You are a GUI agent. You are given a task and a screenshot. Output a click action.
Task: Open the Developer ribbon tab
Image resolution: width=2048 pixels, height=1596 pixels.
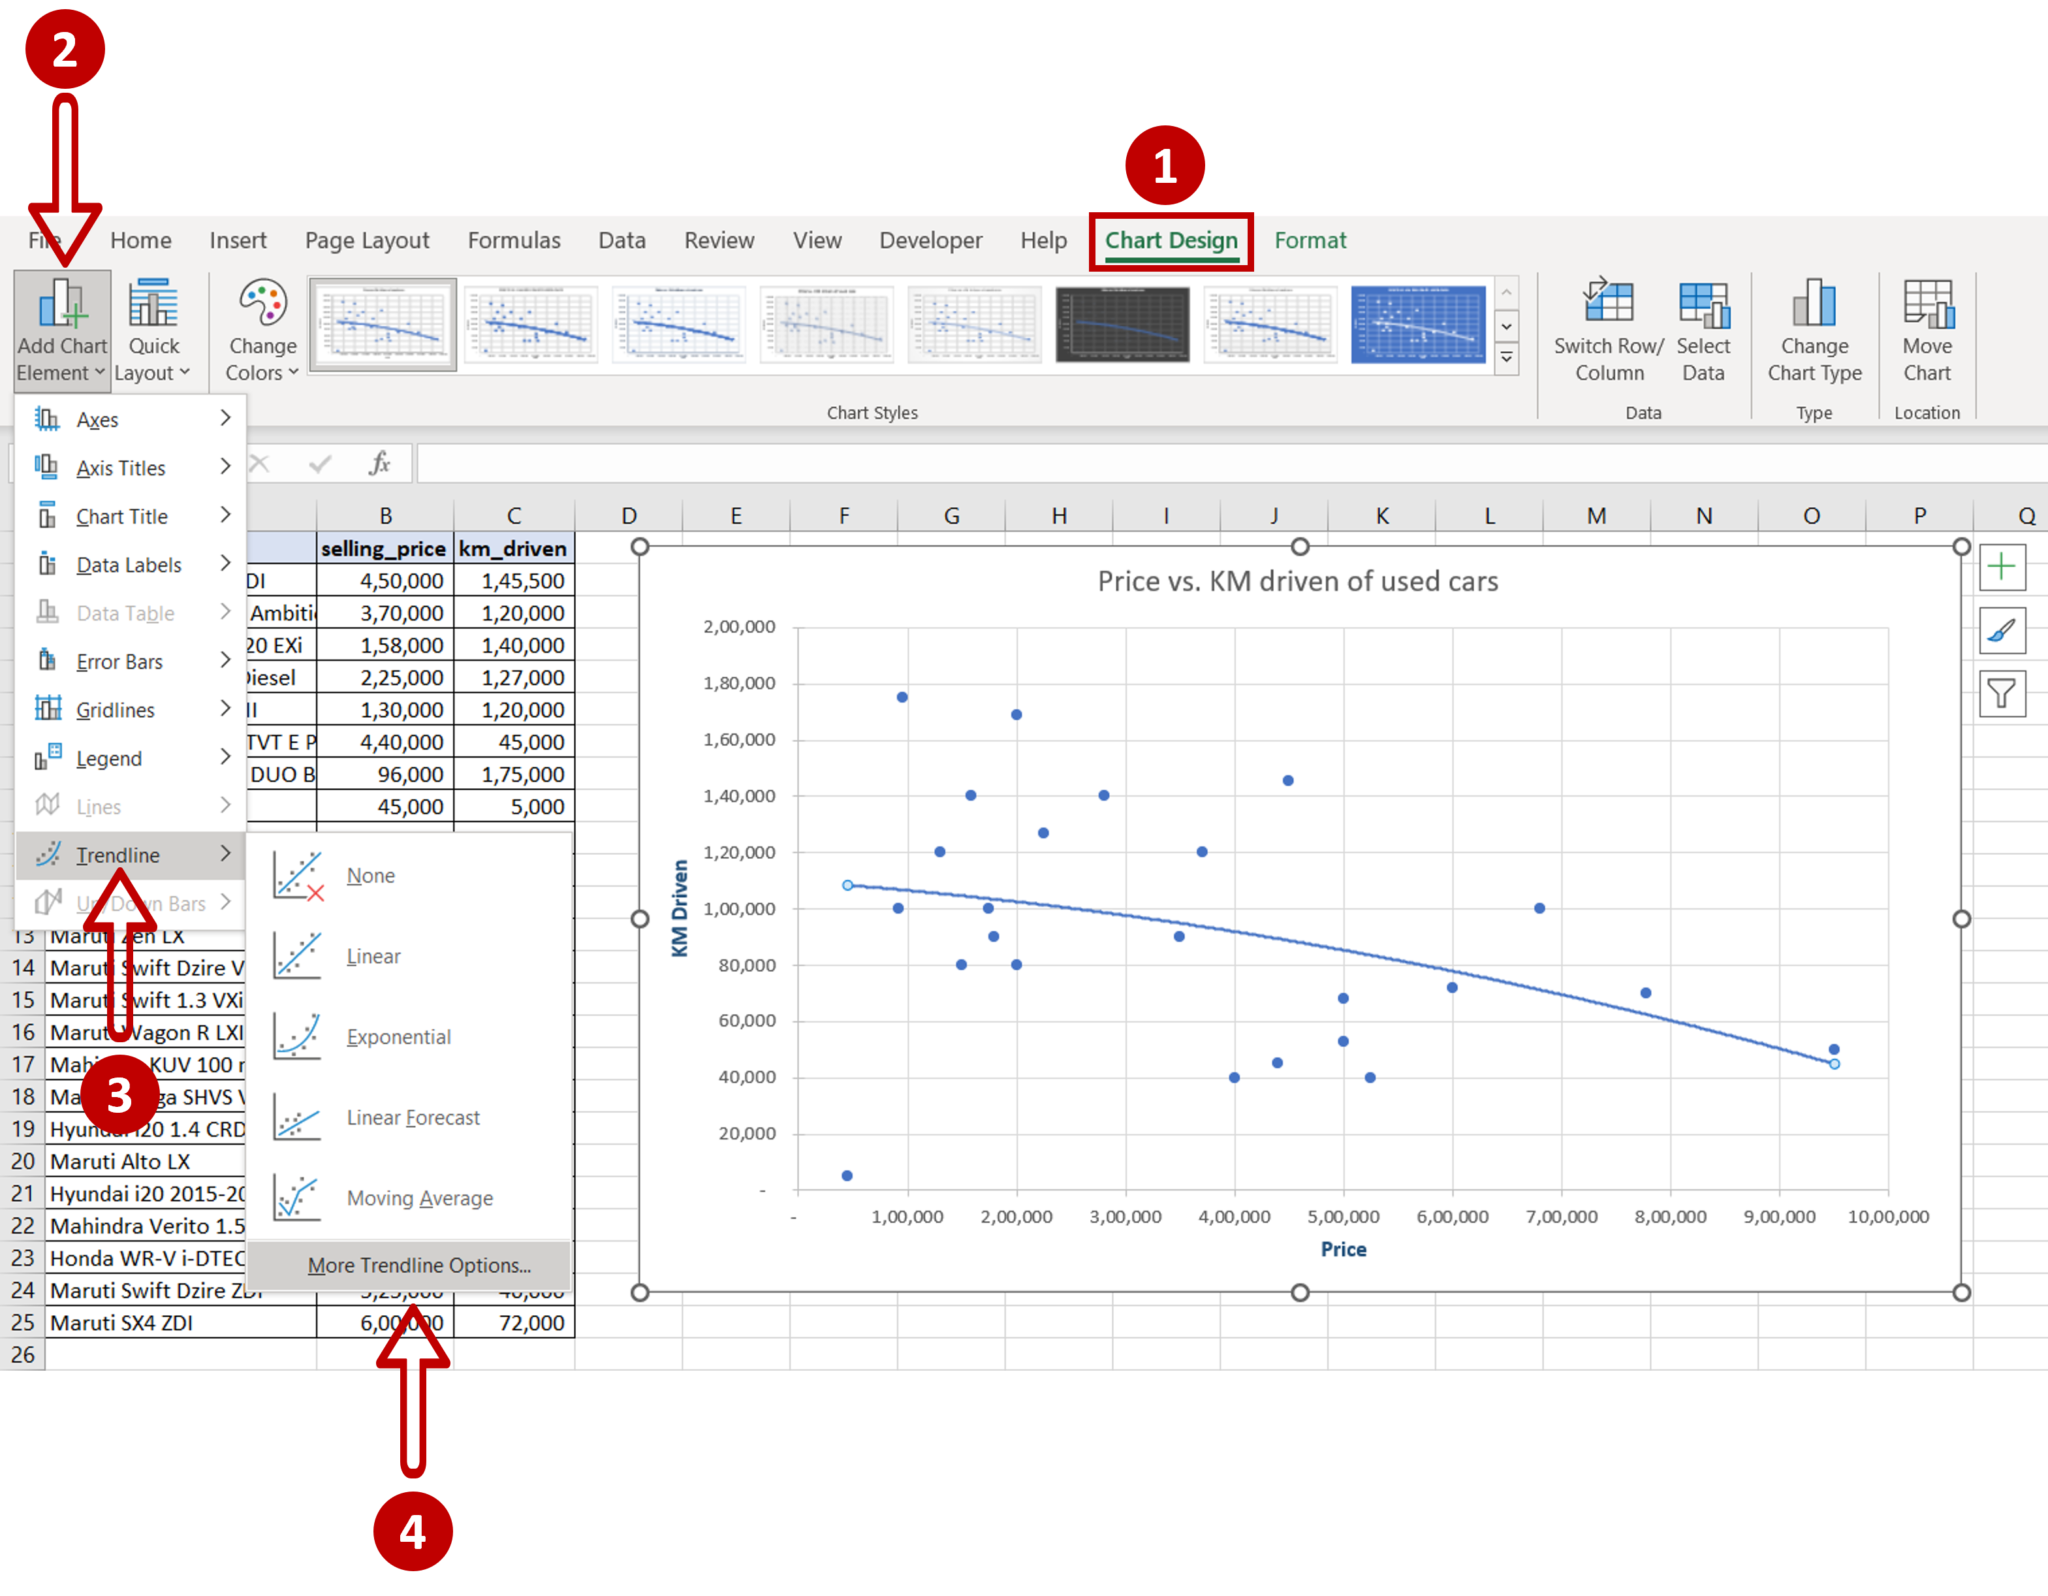point(930,240)
